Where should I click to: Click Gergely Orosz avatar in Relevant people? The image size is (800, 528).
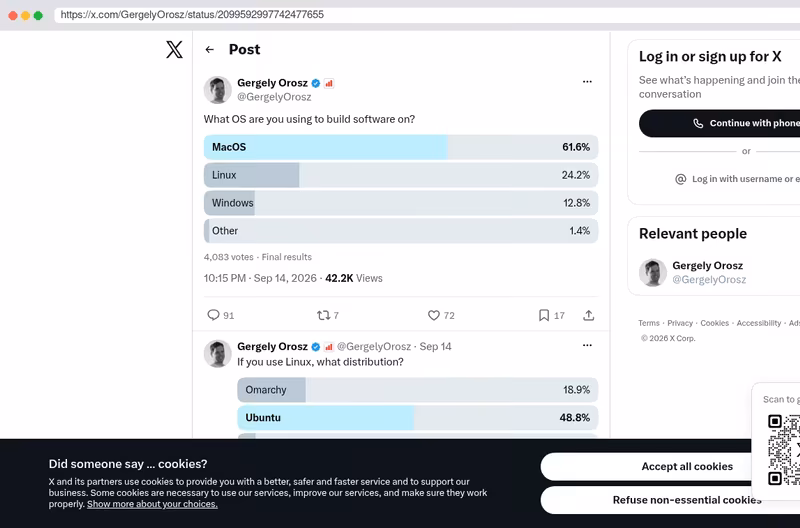(653, 272)
